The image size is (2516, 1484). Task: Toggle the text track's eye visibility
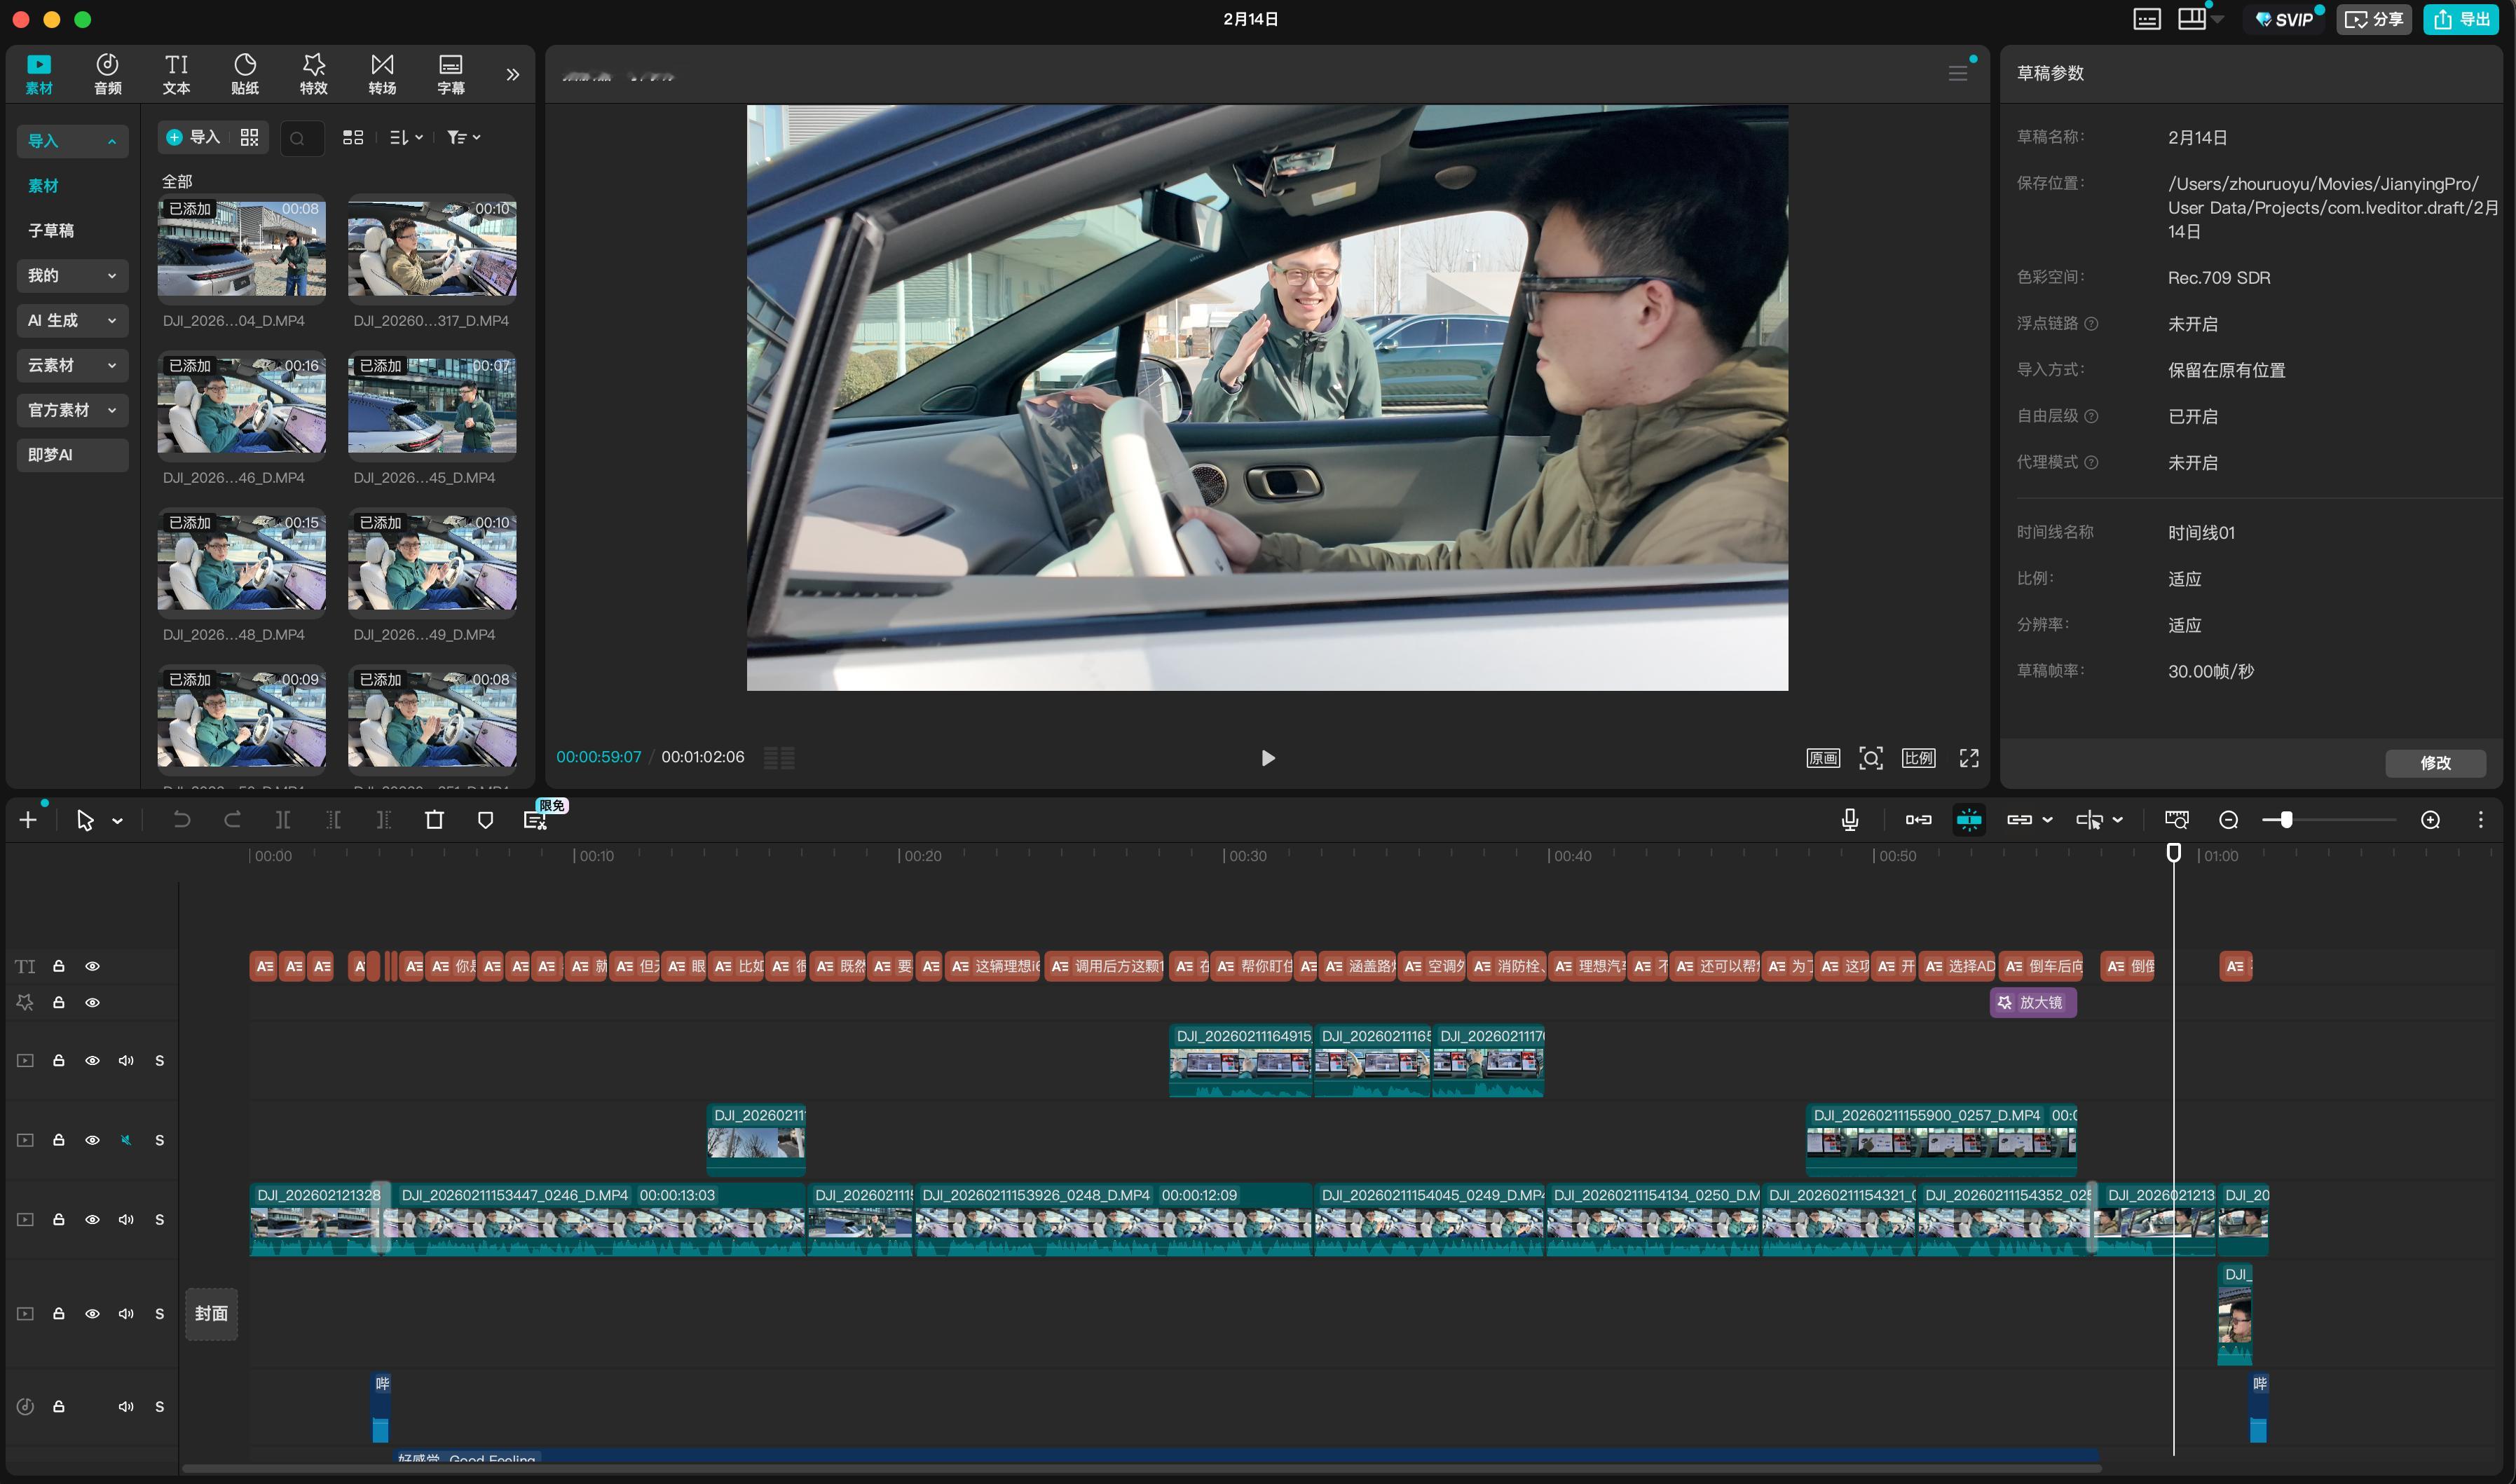[x=92, y=966]
